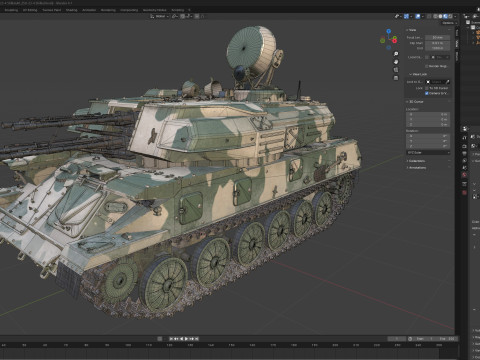Enable the Local Camera checkbox
Screen dimensions: 480x360
click(427, 57)
